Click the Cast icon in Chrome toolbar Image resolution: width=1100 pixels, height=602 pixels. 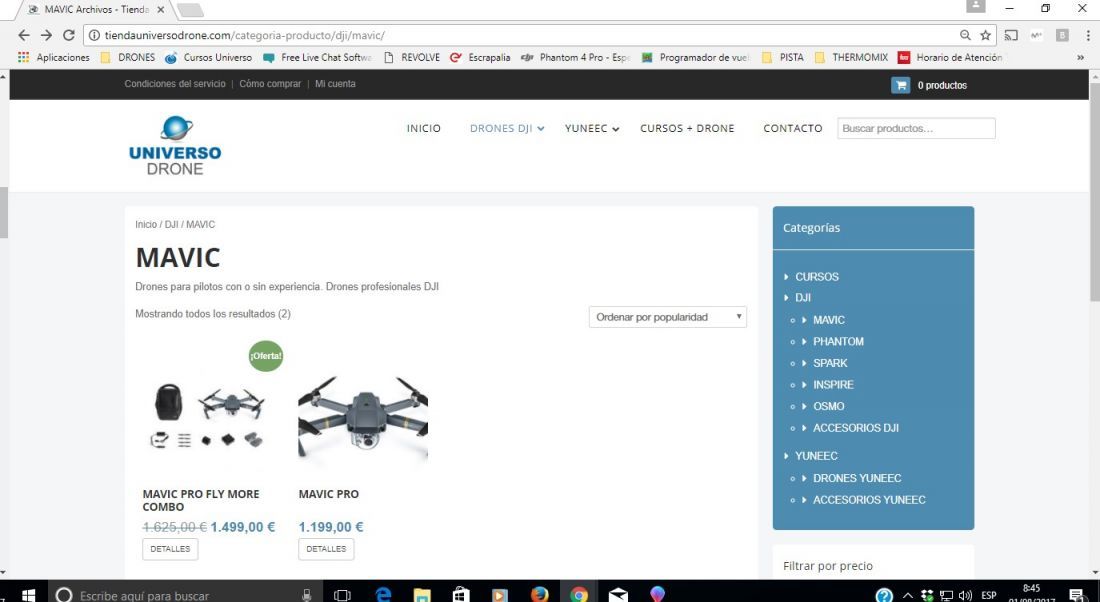coord(1011,35)
